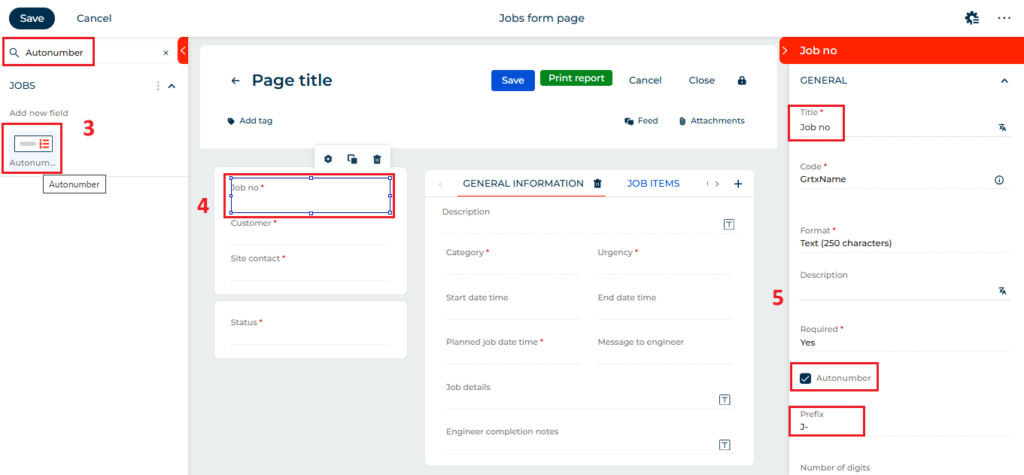Collapse the GENERAL properties section
Image resolution: width=1024 pixels, height=475 pixels.
click(1004, 81)
